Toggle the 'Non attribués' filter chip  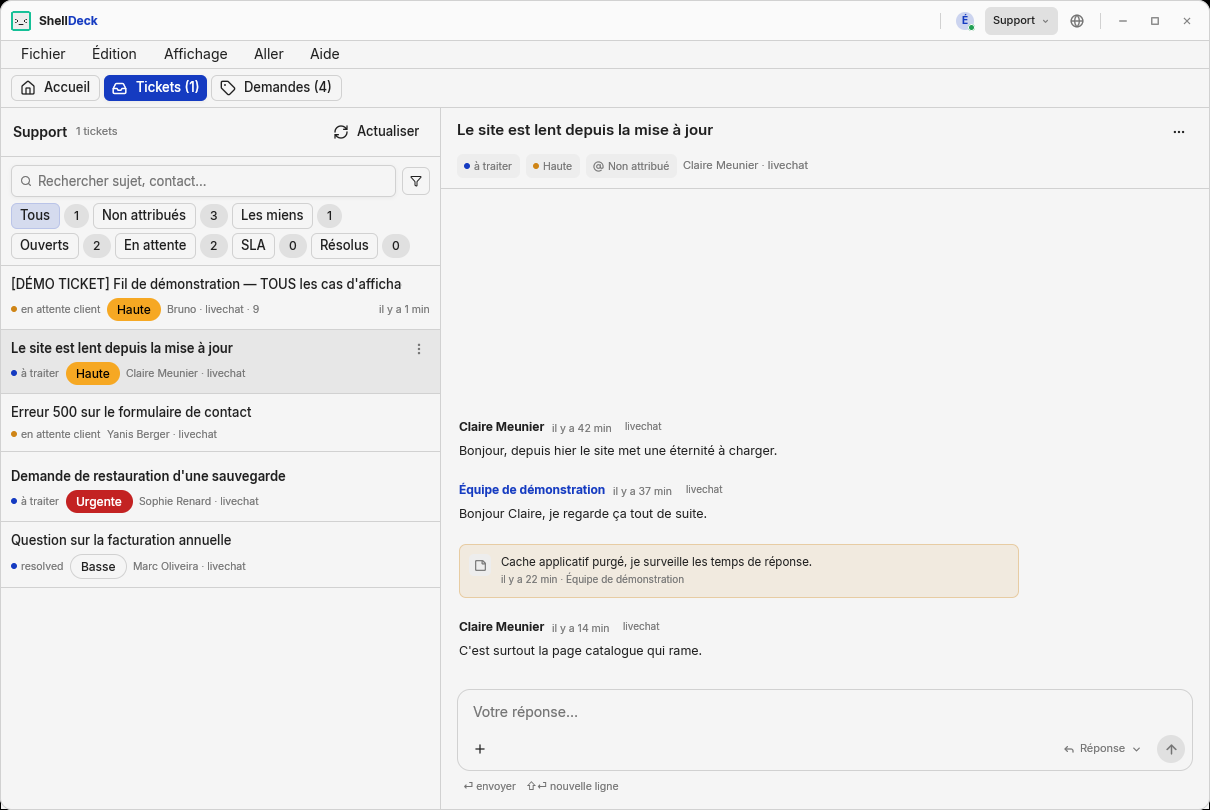[144, 216]
